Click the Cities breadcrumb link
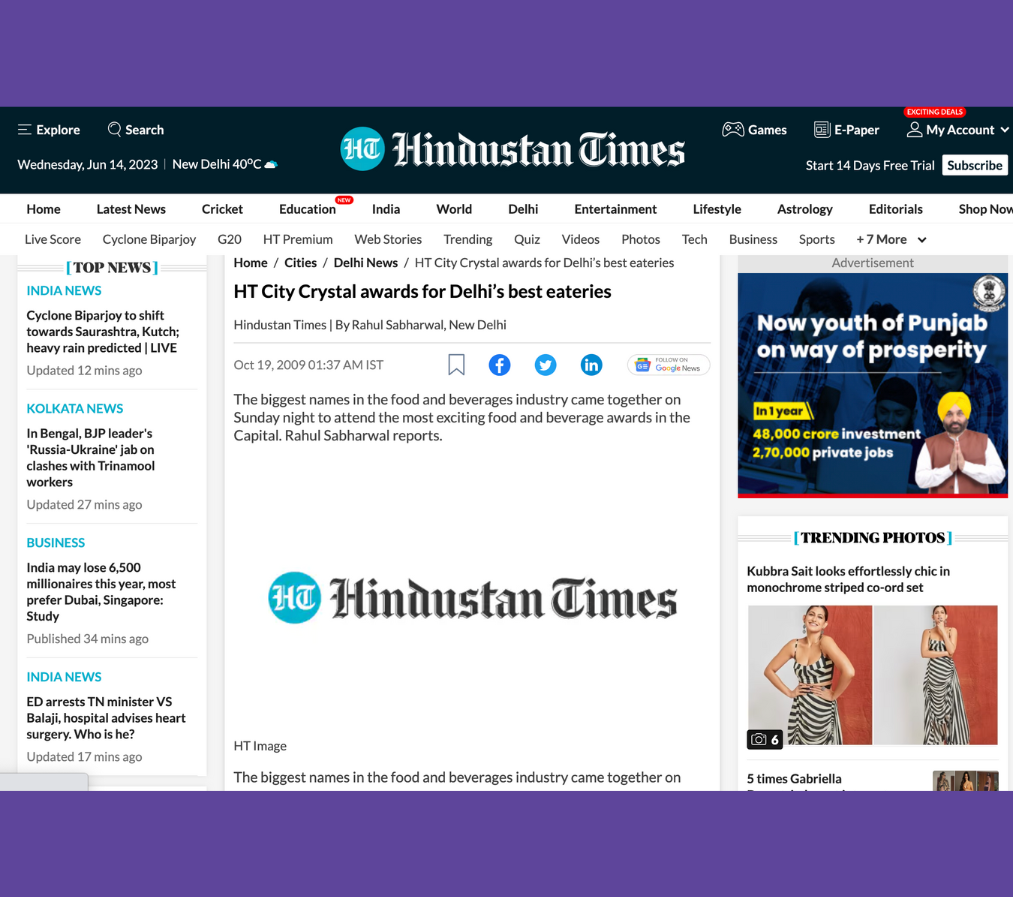The height and width of the screenshot is (897, 1013). point(300,263)
